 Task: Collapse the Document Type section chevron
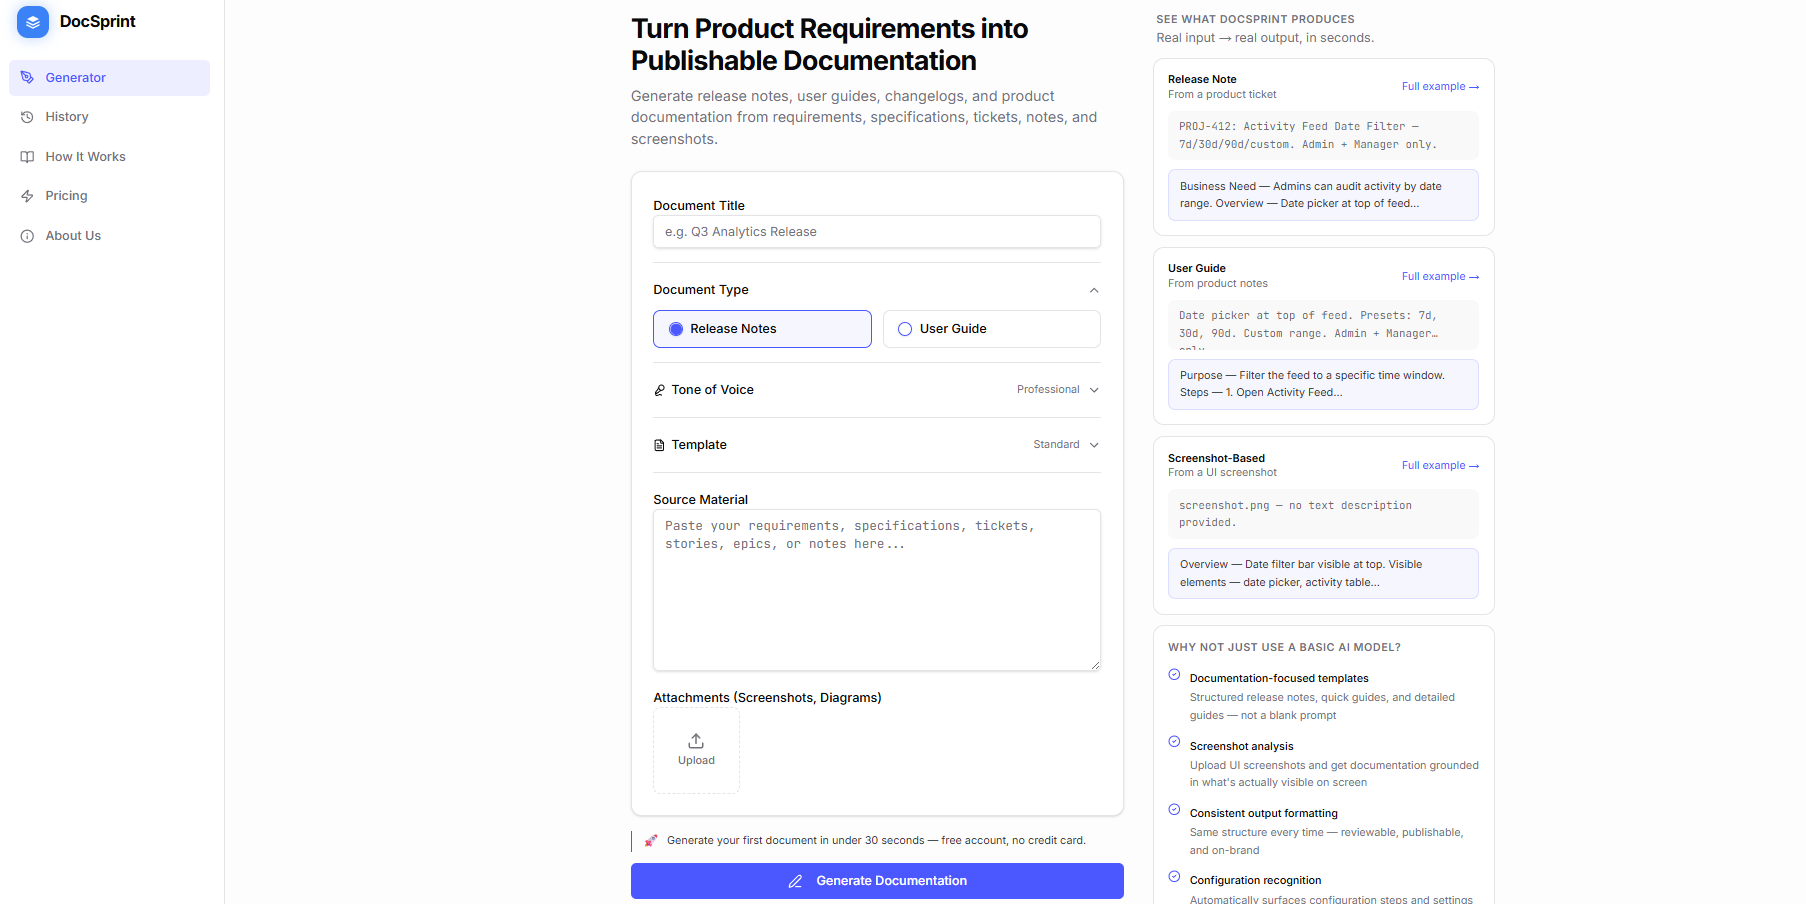pos(1094,290)
